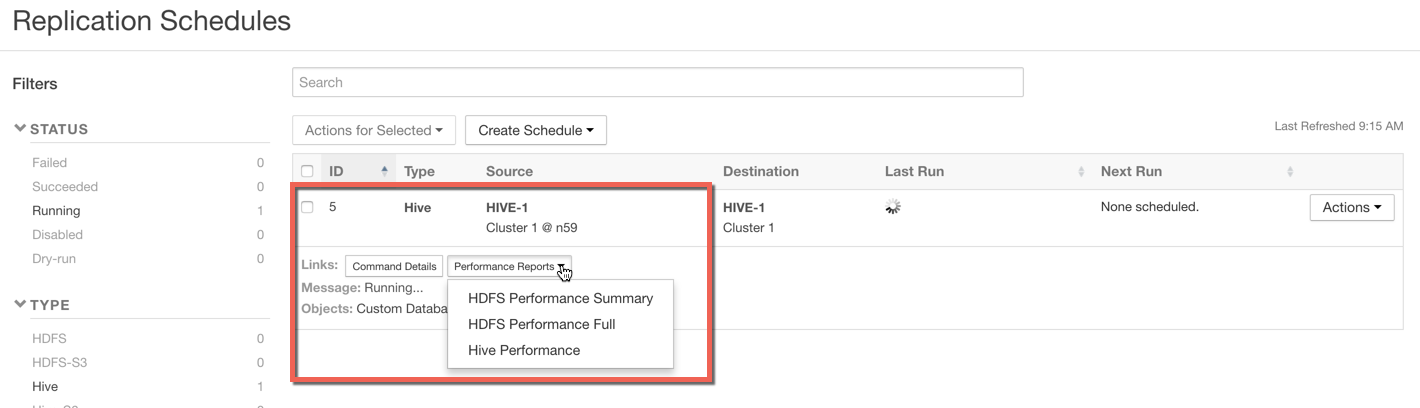This screenshot has width=1420, height=408.
Task: Filter schedules by Failed status
Action: point(49,163)
